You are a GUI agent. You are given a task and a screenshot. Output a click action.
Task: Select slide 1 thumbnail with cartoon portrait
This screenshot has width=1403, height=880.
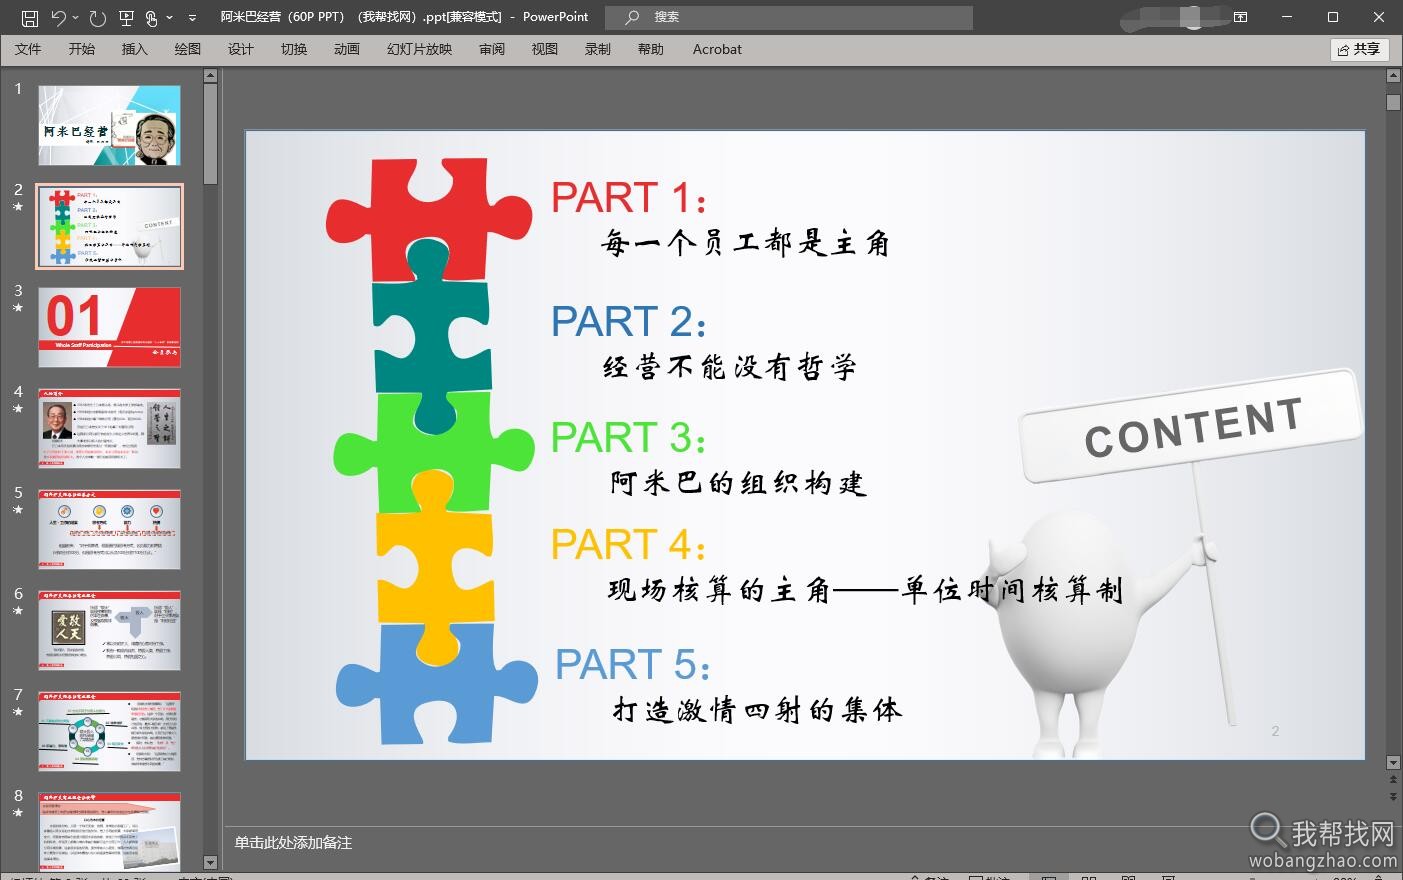click(x=110, y=125)
